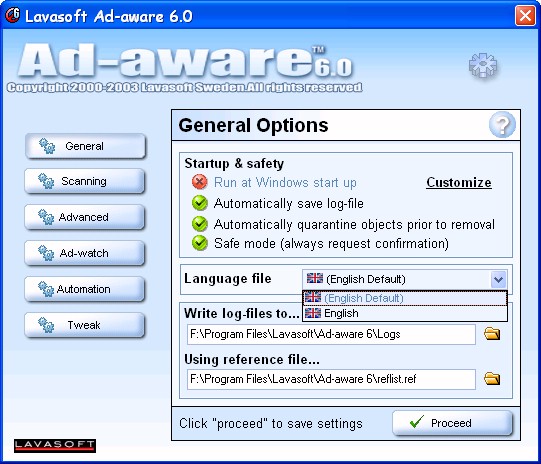Browse folder for reference file
This screenshot has height=464, width=541.
tap(492, 379)
